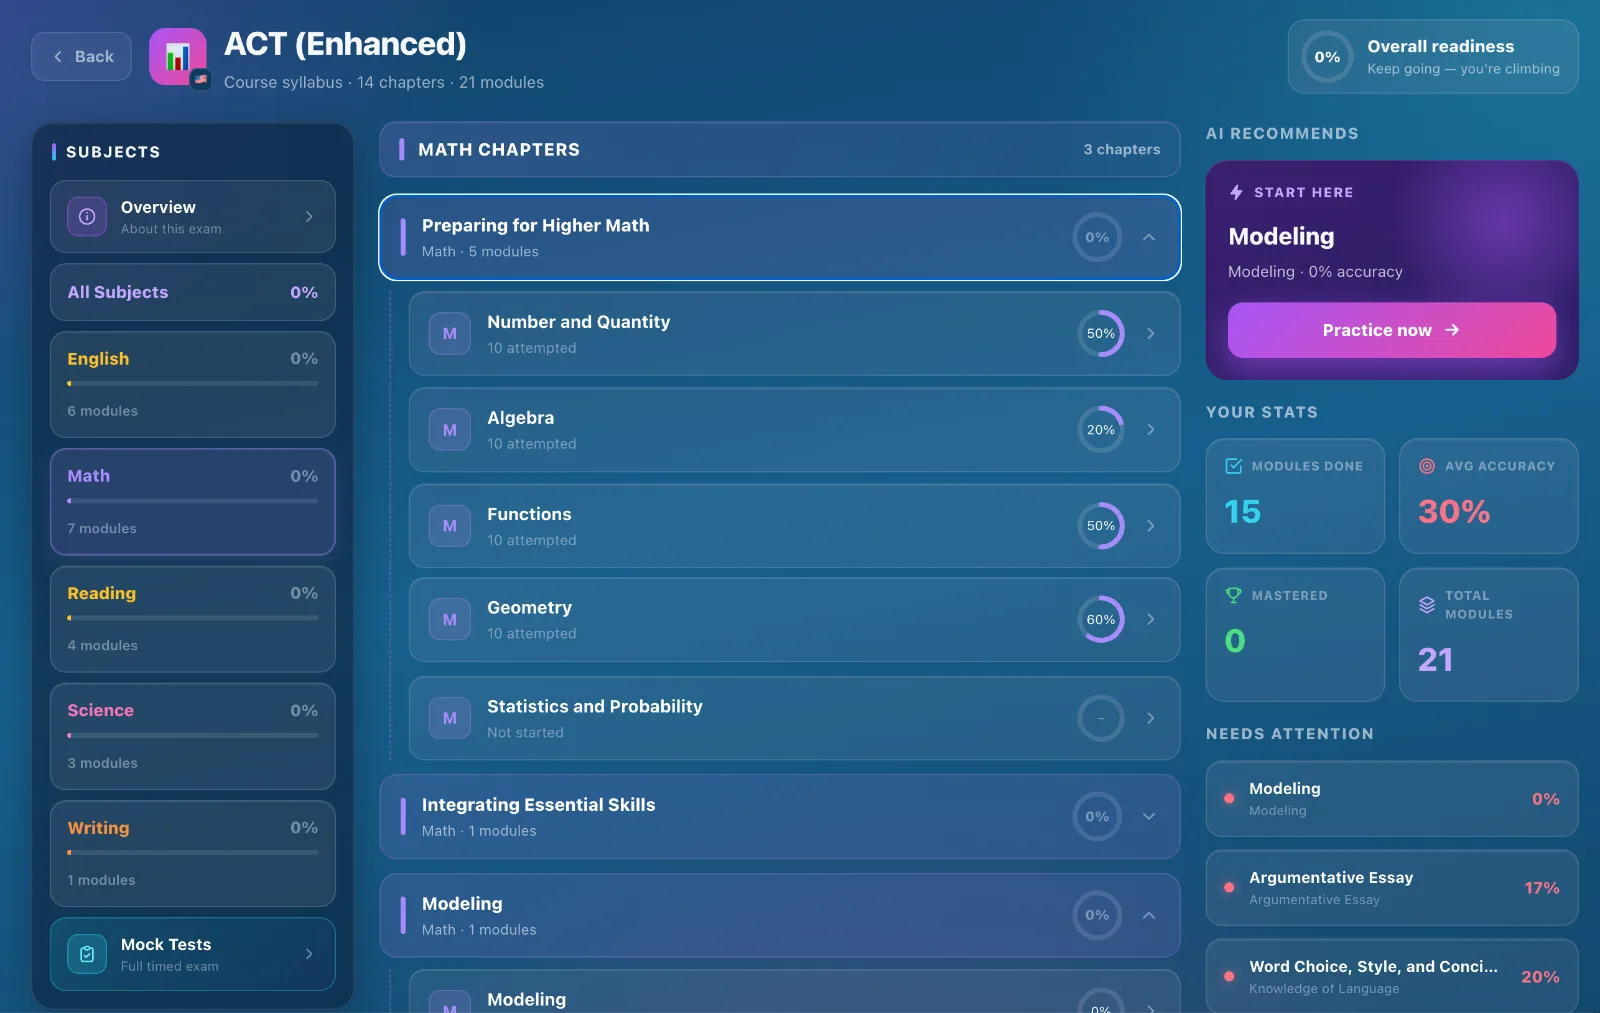The height and width of the screenshot is (1013, 1600).
Task: Click the 50% ring on Number and Quantity
Action: pyautogui.click(x=1101, y=334)
